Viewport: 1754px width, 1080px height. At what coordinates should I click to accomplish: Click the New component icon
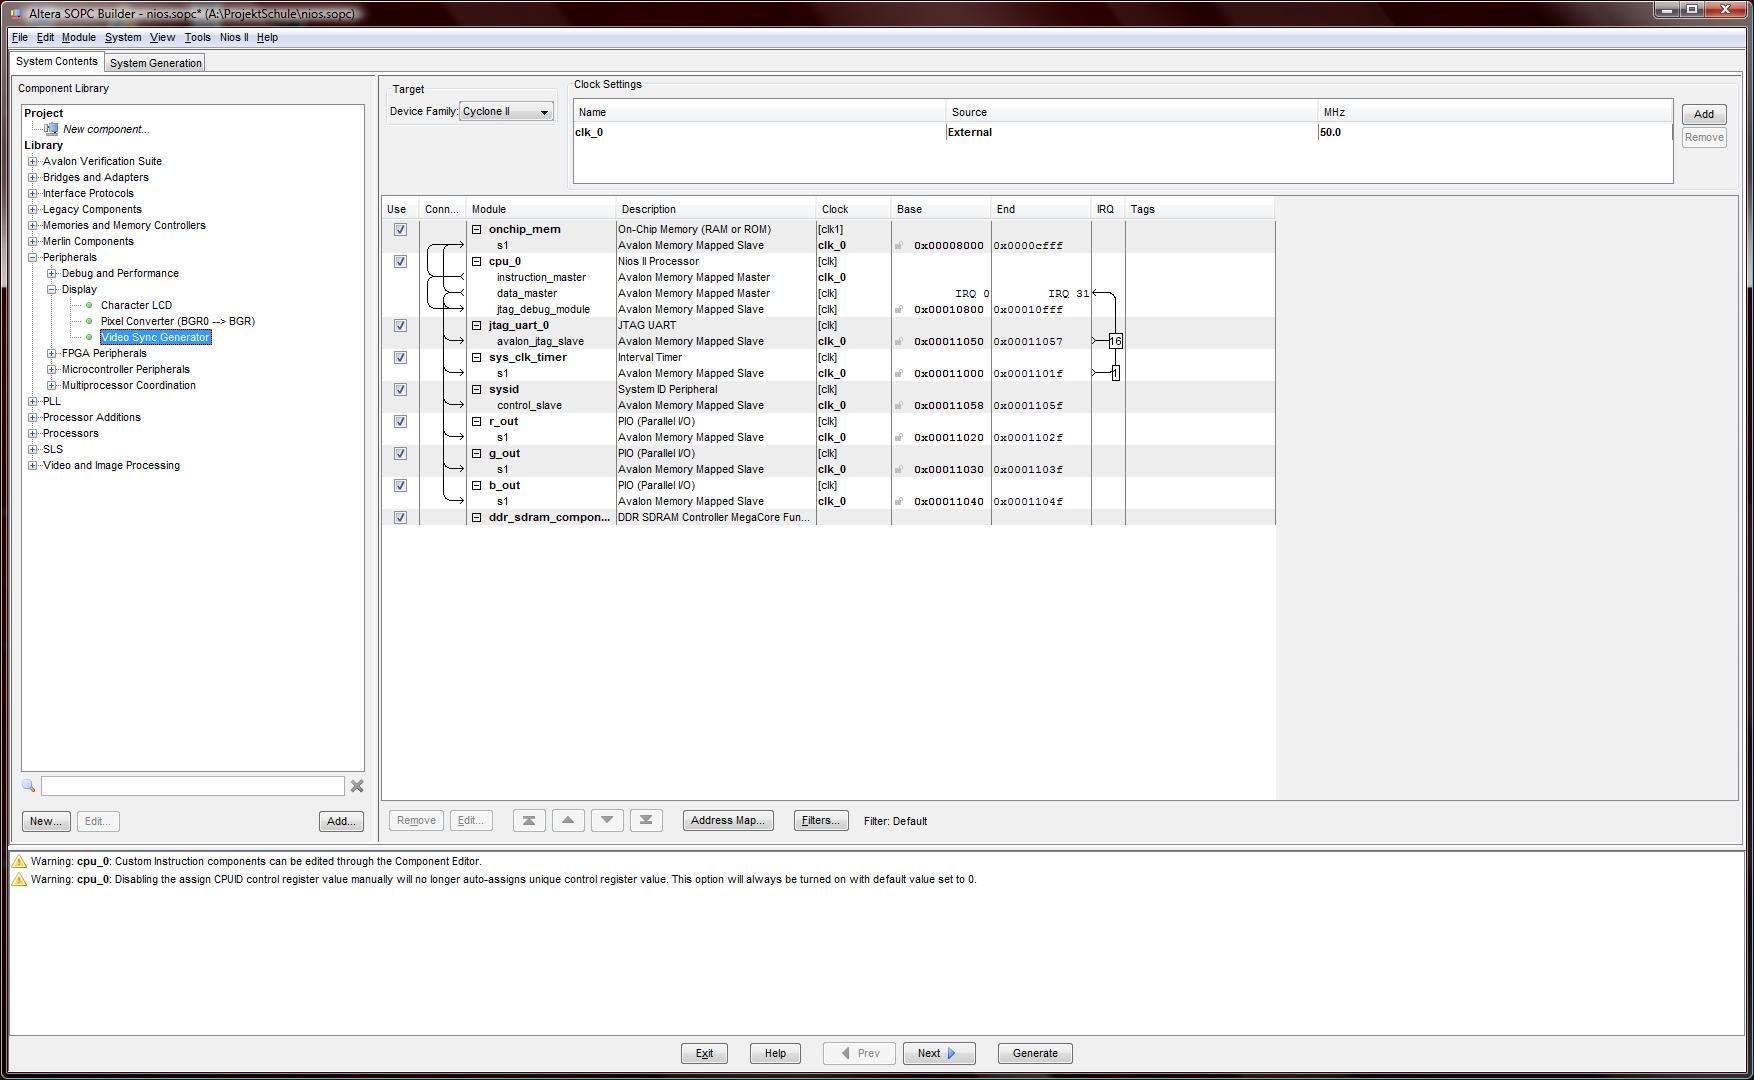point(52,129)
